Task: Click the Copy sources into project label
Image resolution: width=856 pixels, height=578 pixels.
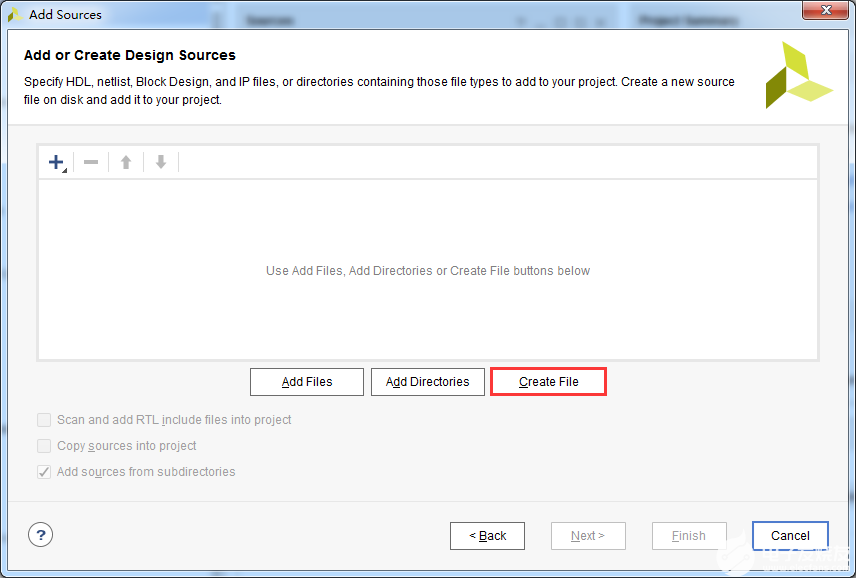Action: coord(127,446)
